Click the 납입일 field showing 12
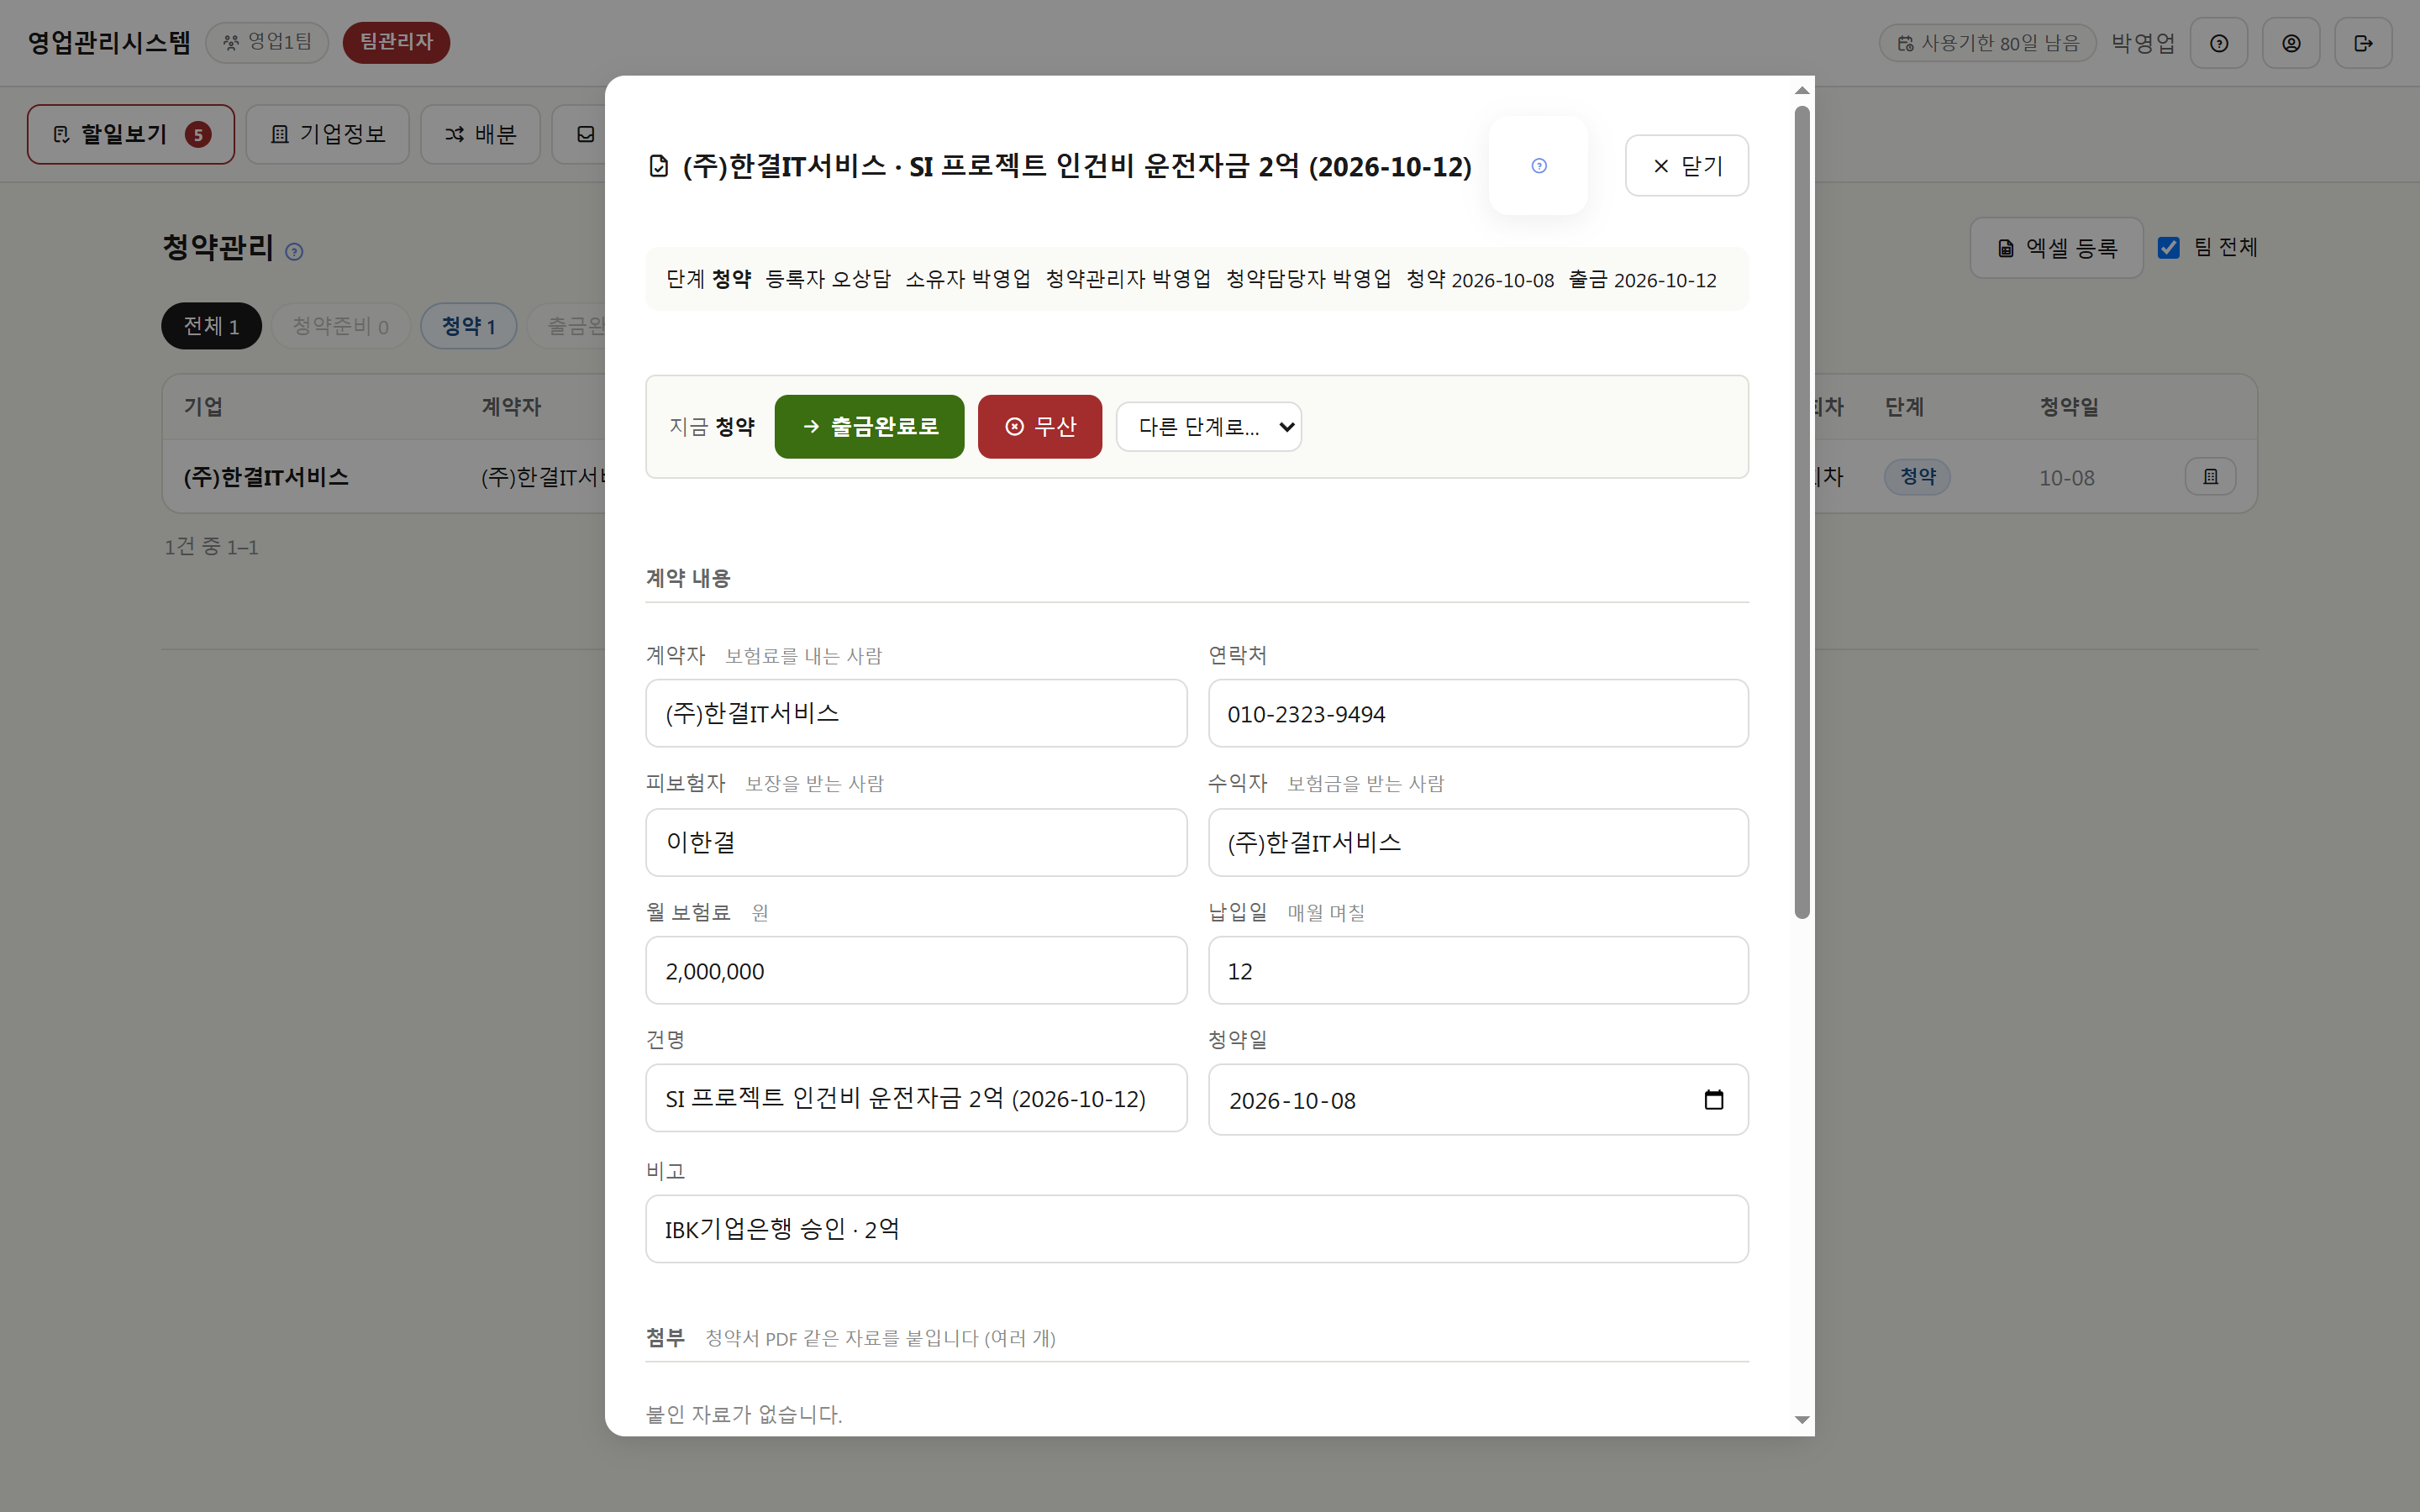This screenshot has width=2420, height=1512. pyautogui.click(x=1478, y=970)
